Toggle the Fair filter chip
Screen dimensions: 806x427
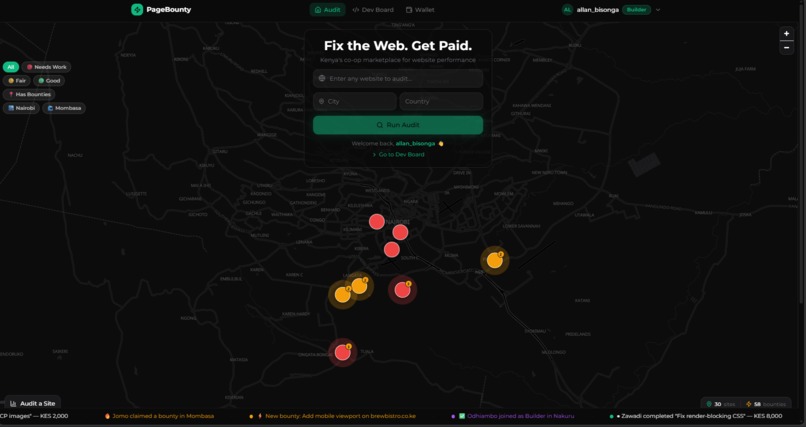pyautogui.click(x=16, y=81)
